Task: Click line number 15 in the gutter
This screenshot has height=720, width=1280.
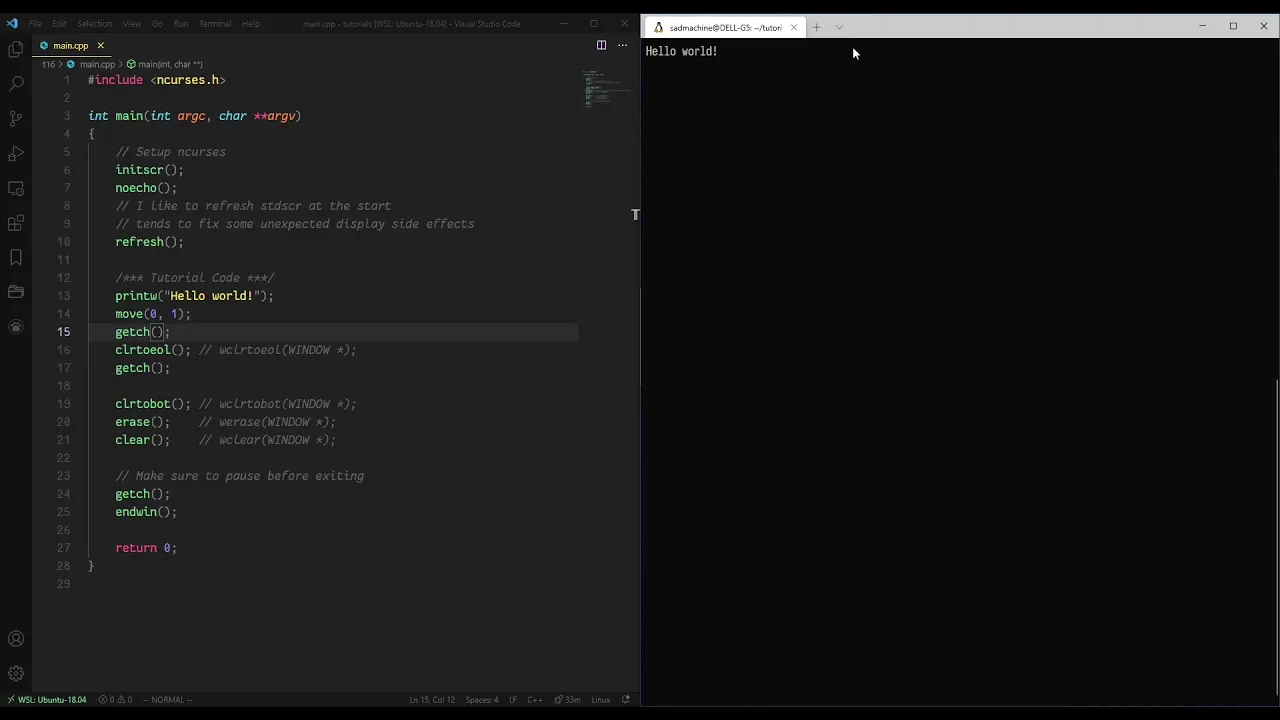Action: click(x=64, y=332)
